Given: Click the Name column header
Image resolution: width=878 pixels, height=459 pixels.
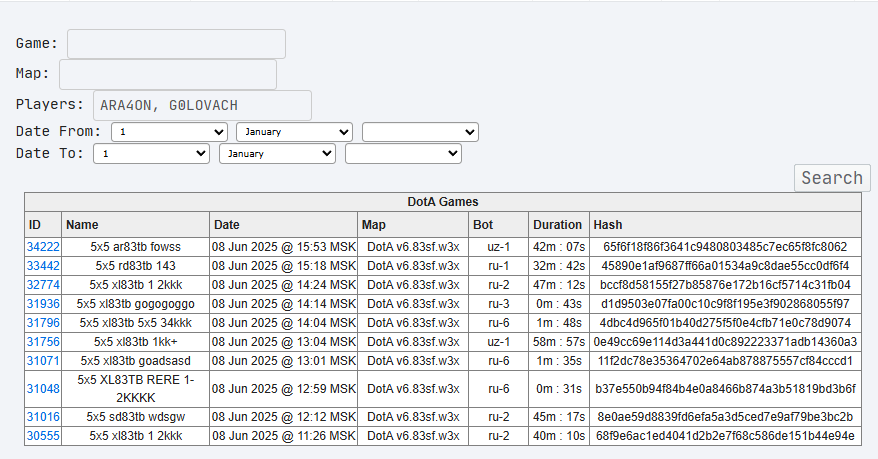Looking at the screenshot, I should click(x=136, y=225).
